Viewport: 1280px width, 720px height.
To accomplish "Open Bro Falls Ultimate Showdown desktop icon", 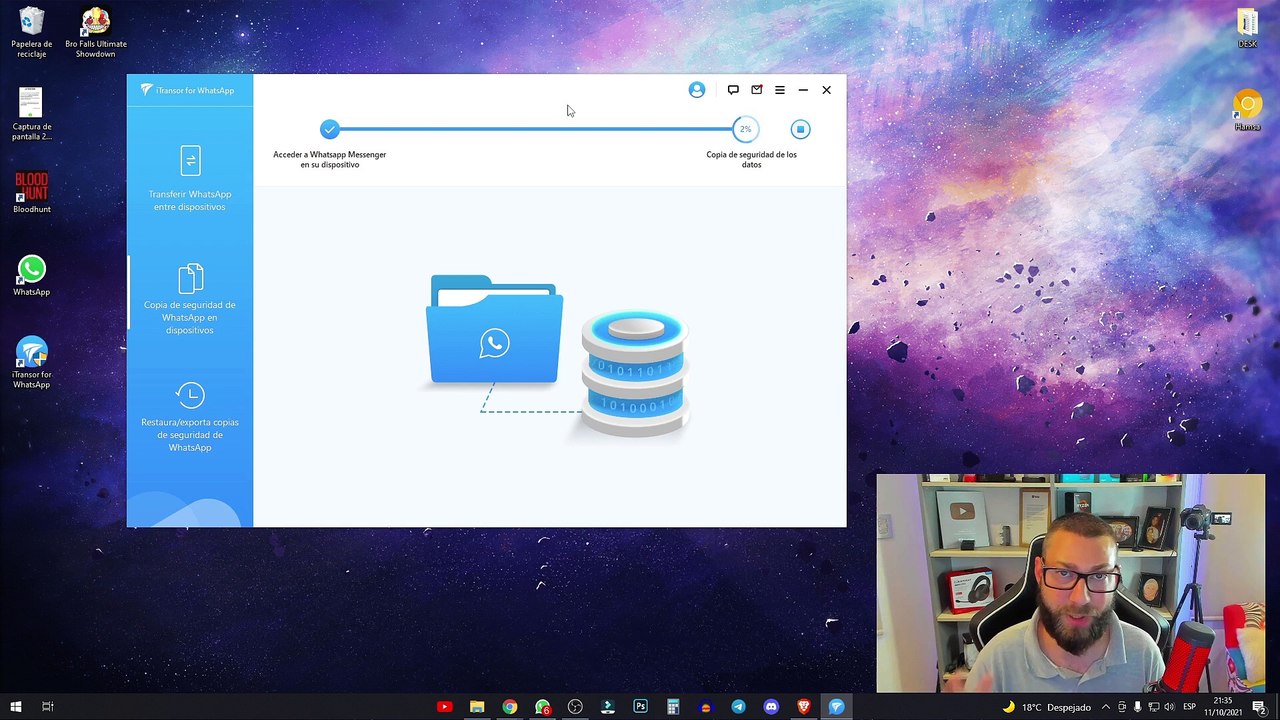I will pyautogui.click(x=96, y=32).
